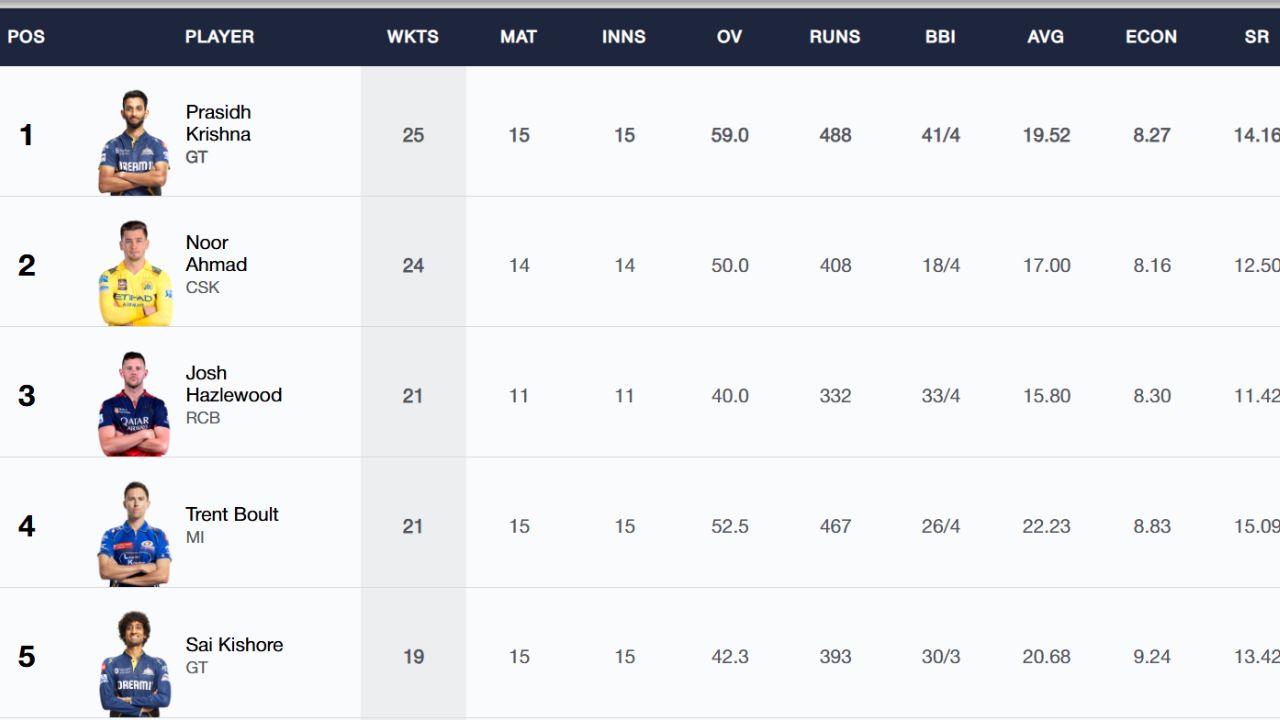Open Sai Kishore player name link

[234, 645]
